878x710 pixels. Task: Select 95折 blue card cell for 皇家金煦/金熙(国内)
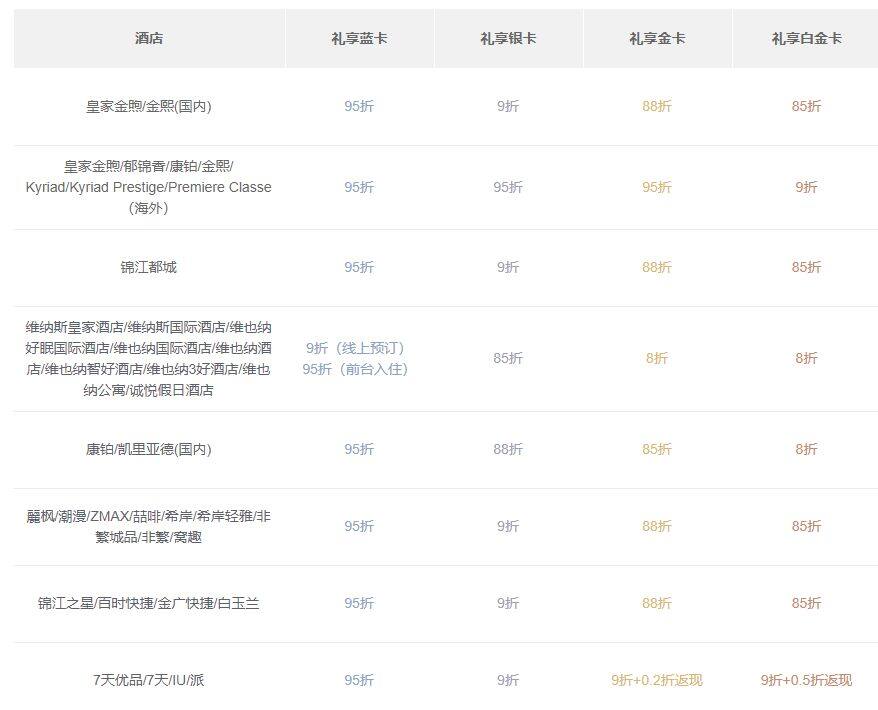tap(359, 106)
